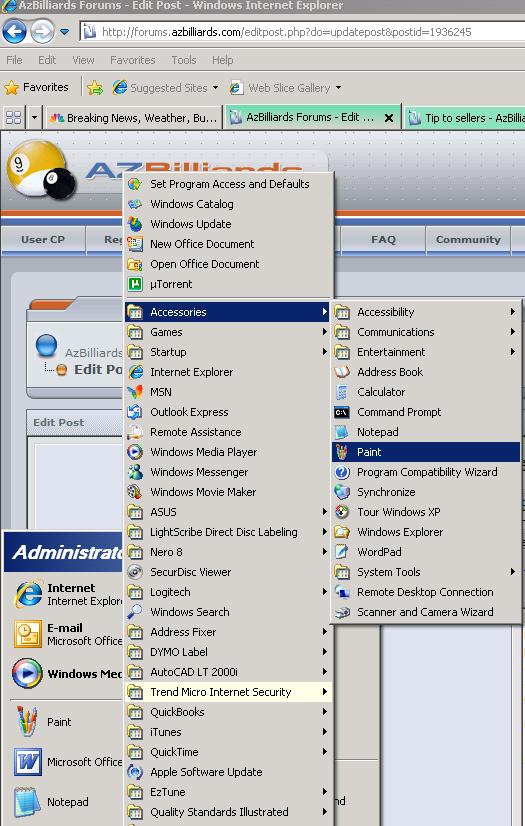This screenshot has height=826, width=525.
Task: Open Windows Media Player from All Programs
Action: tap(203, 452)
